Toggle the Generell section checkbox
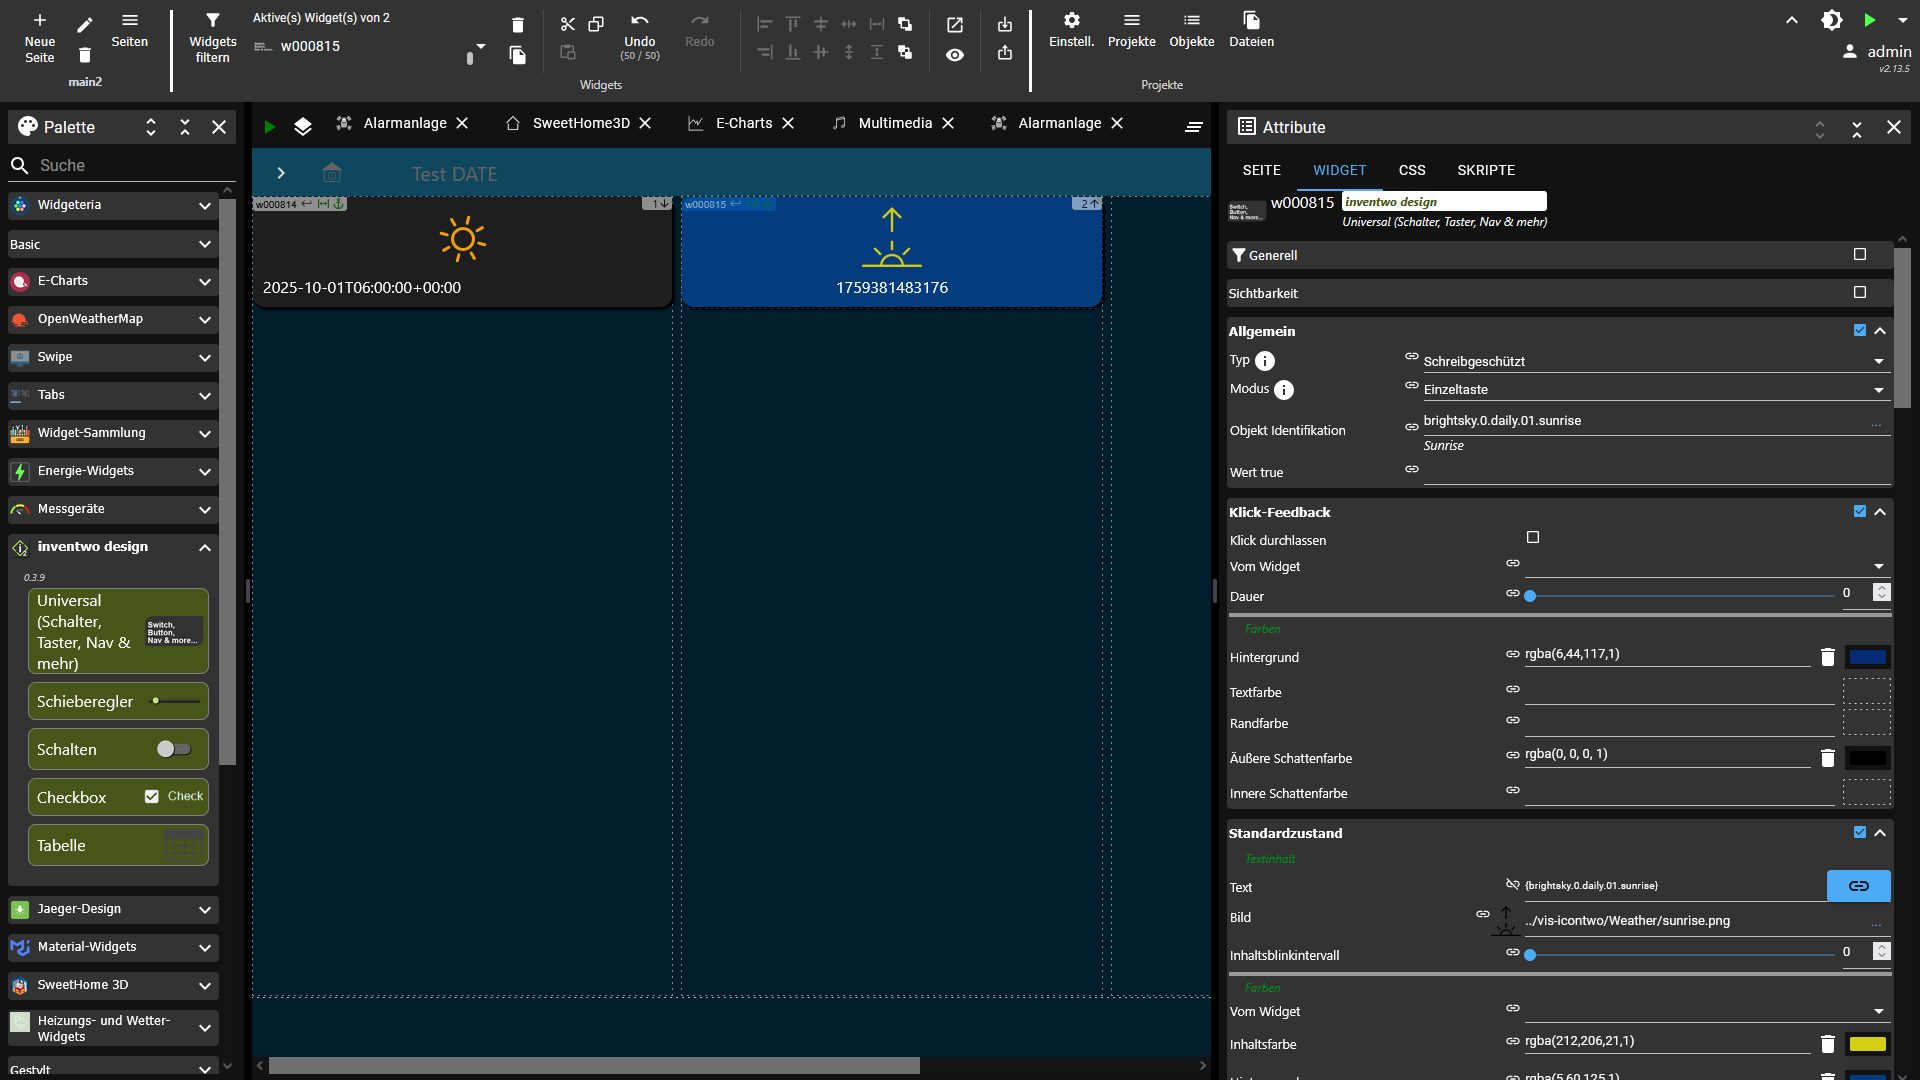 point(1859,255)
